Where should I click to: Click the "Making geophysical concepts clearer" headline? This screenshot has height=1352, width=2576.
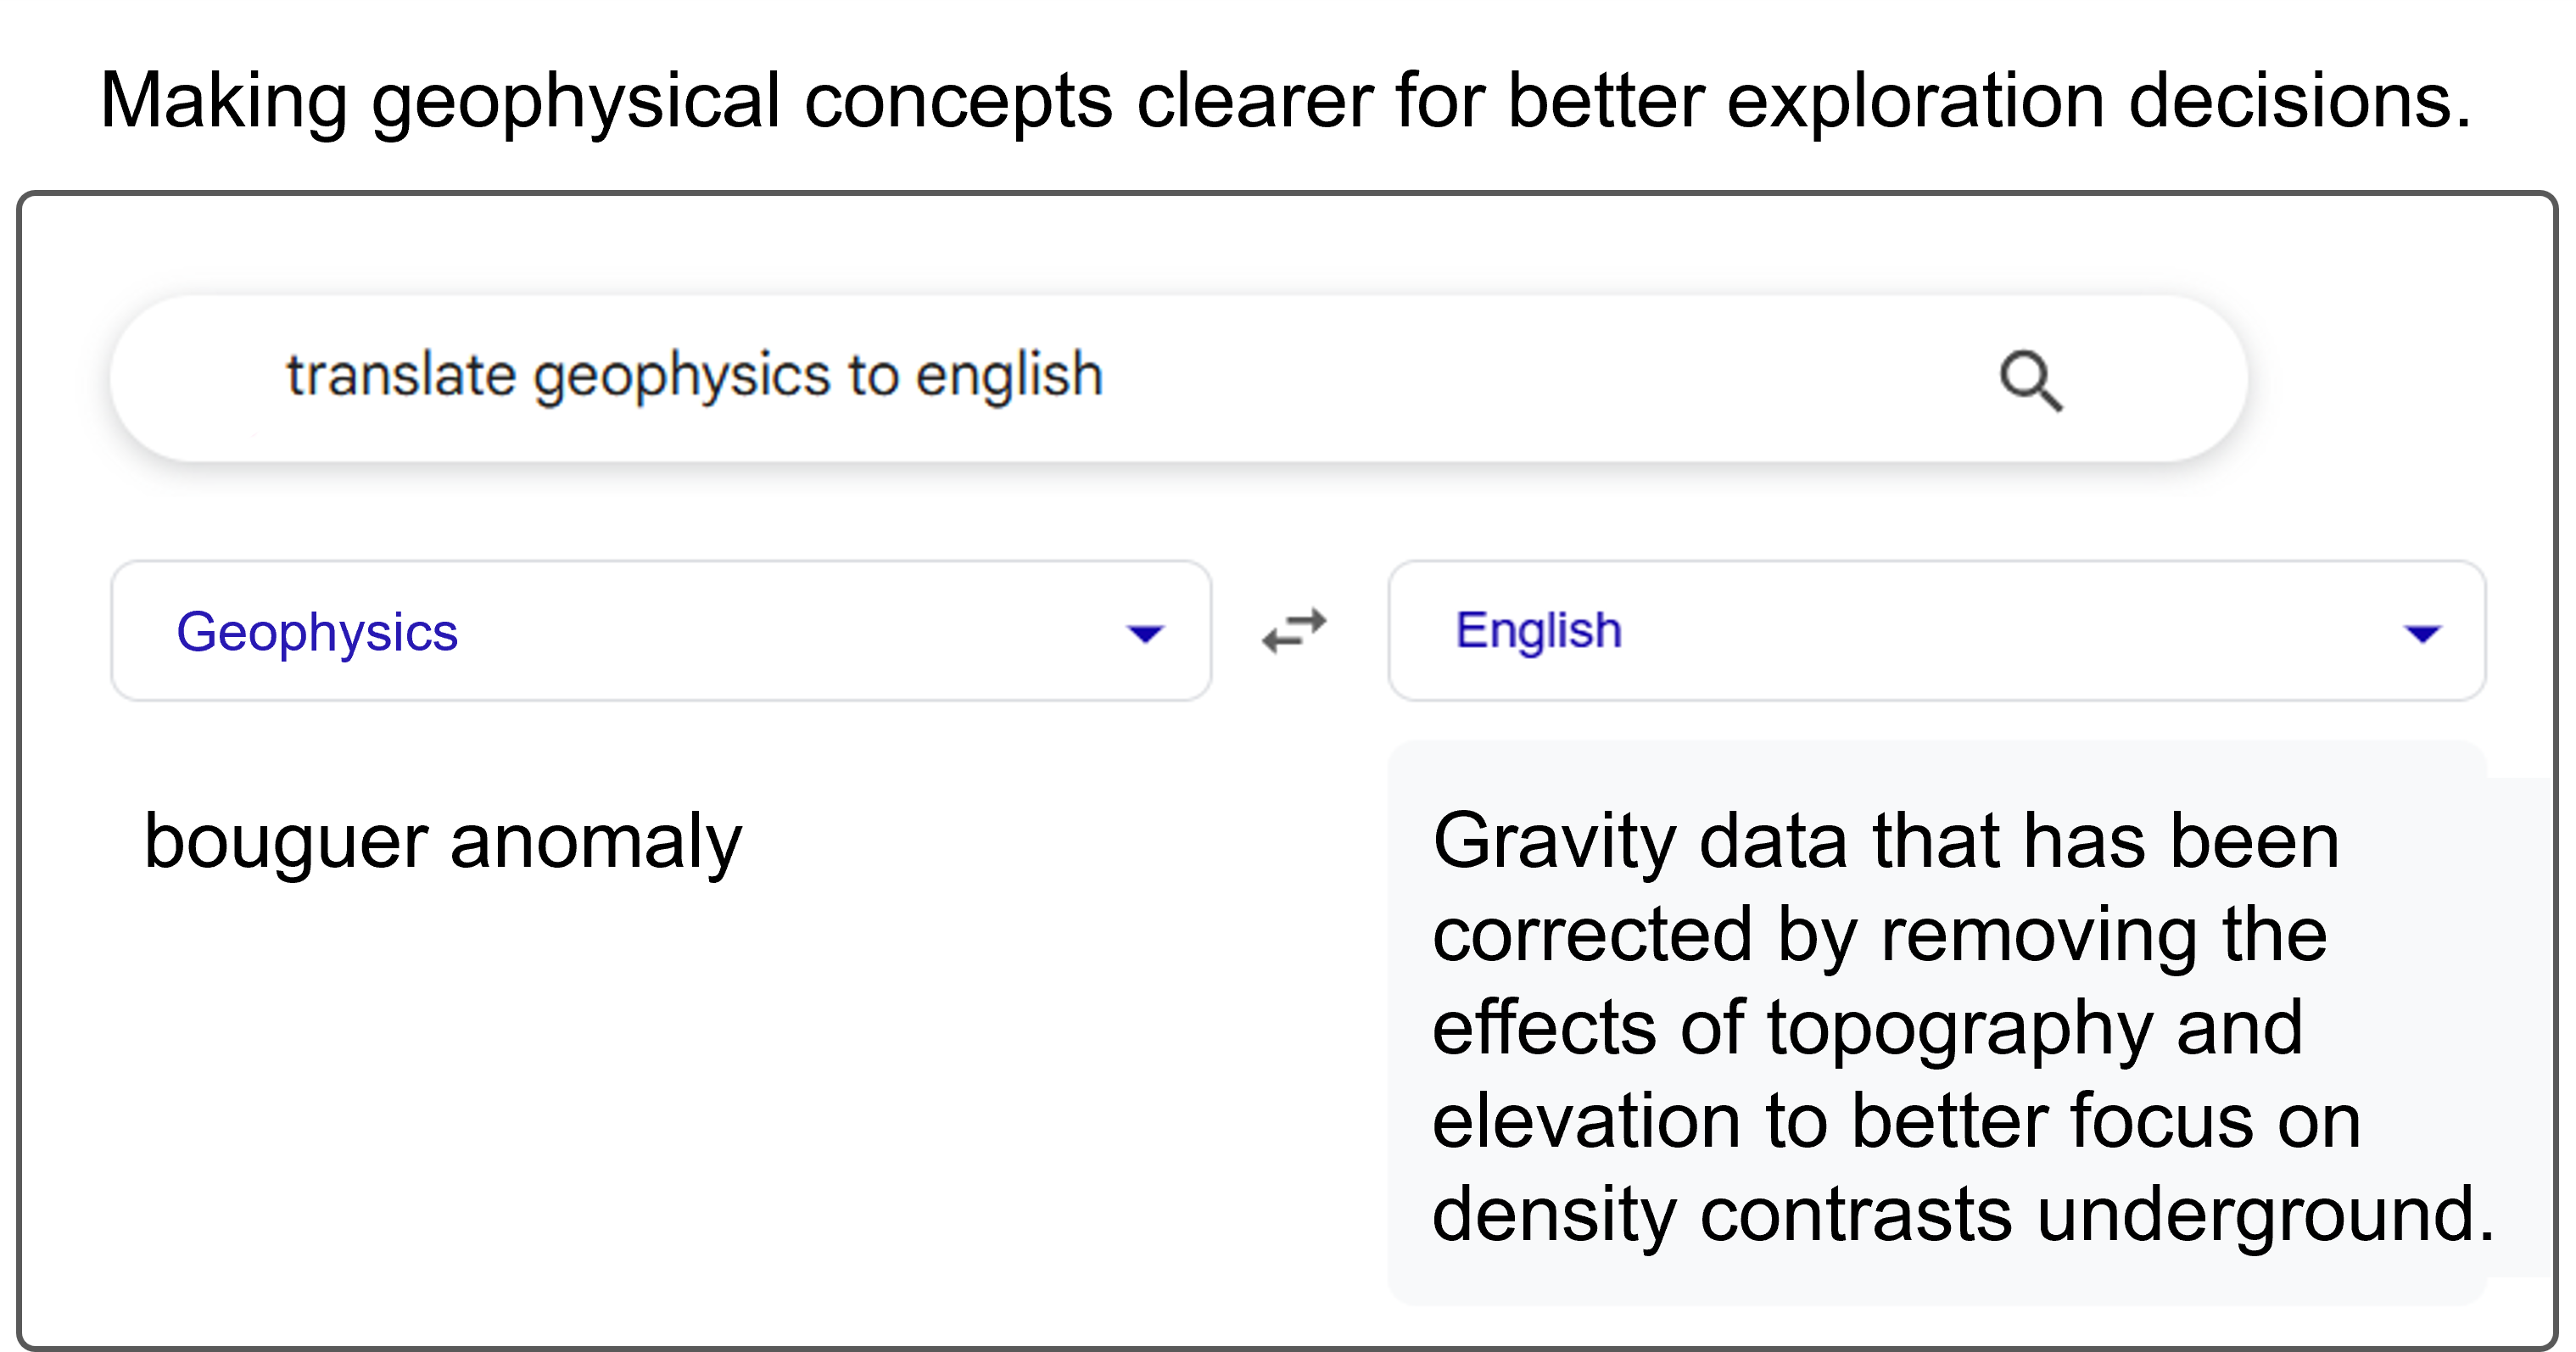coord(1285,101)
